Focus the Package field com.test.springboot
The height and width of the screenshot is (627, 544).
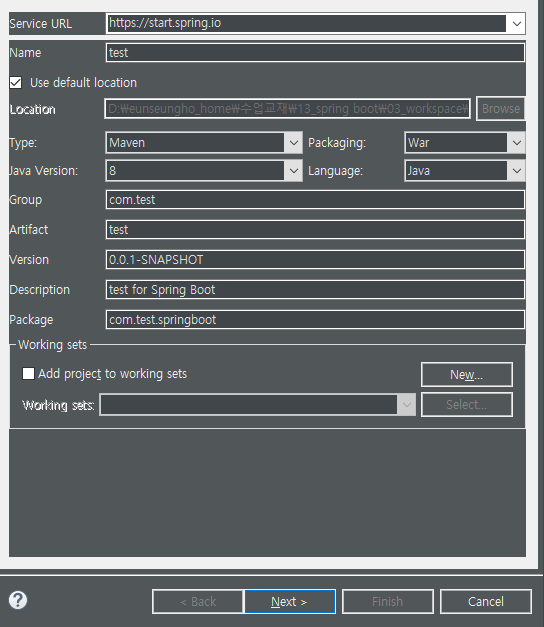[x=315, y=319]
